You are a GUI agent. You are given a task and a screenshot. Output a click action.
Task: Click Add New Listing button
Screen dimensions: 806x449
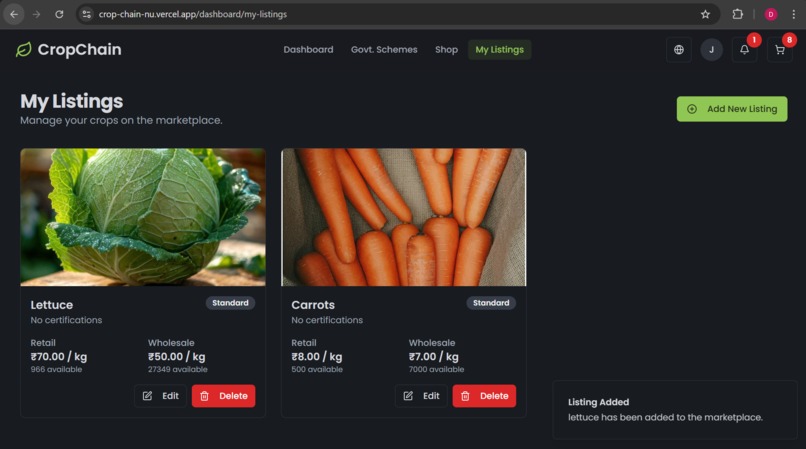pyautogui.click(x=731, y=109)
